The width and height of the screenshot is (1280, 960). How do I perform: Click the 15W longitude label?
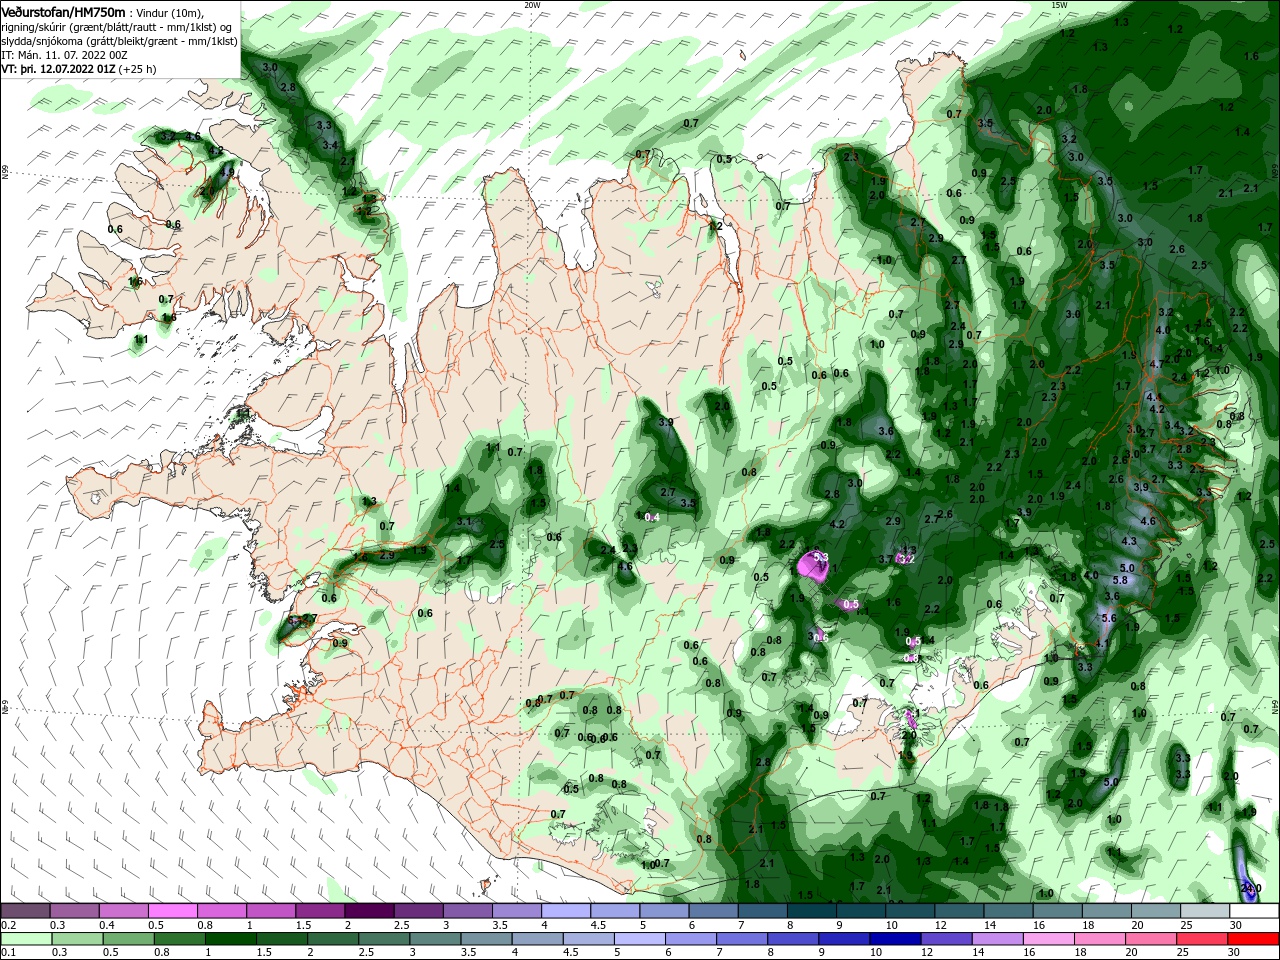1059,5
